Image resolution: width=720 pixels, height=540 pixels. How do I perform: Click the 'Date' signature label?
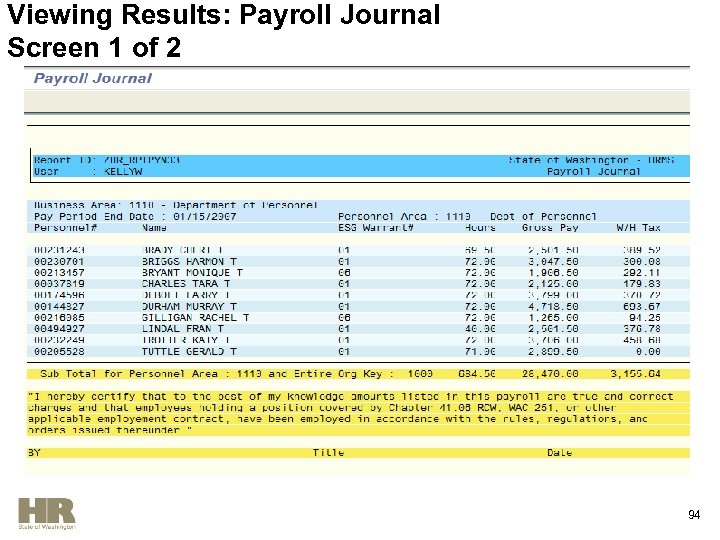pyautogui.click(x=559, y=453)
